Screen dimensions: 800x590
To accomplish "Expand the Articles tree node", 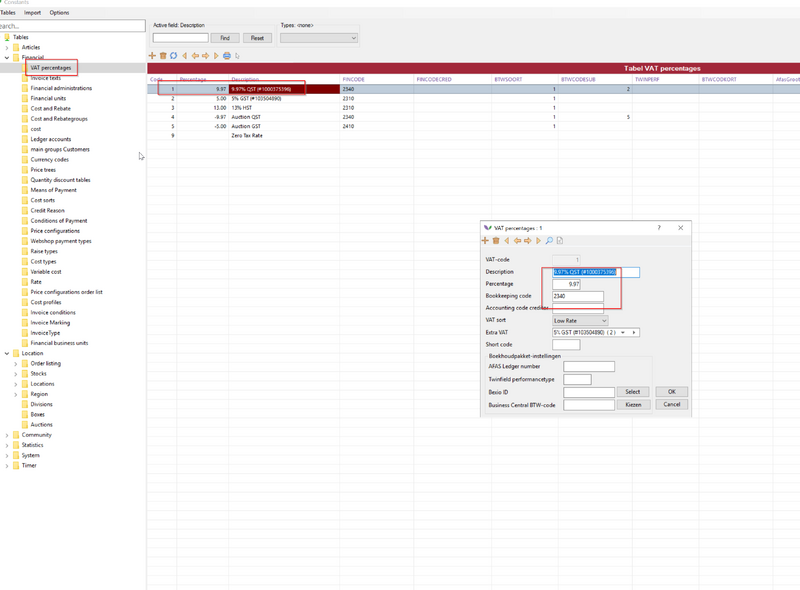I will 7,47.
